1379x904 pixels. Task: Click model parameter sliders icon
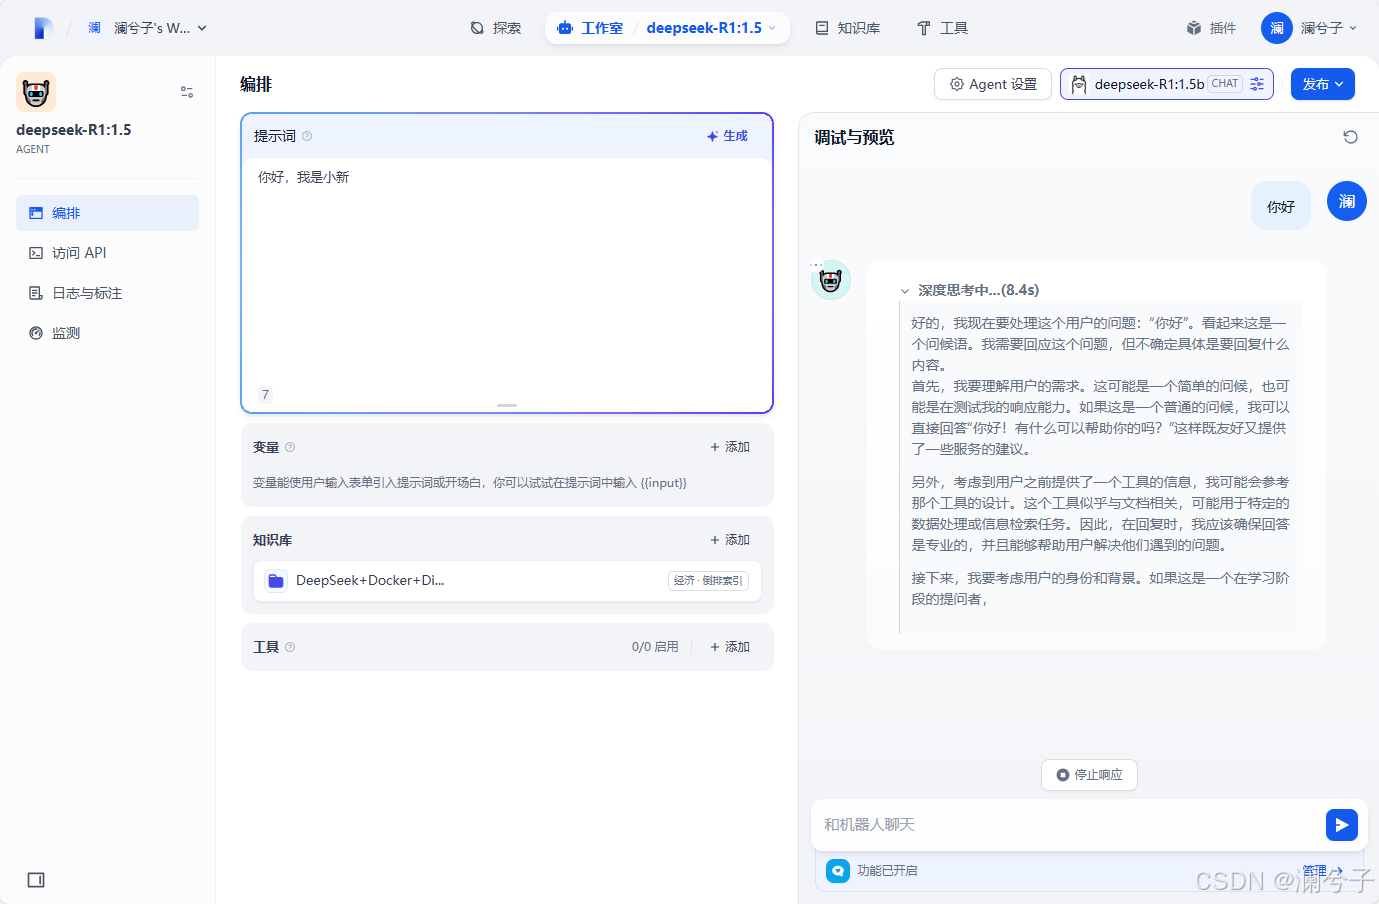tap(1257, 84)
